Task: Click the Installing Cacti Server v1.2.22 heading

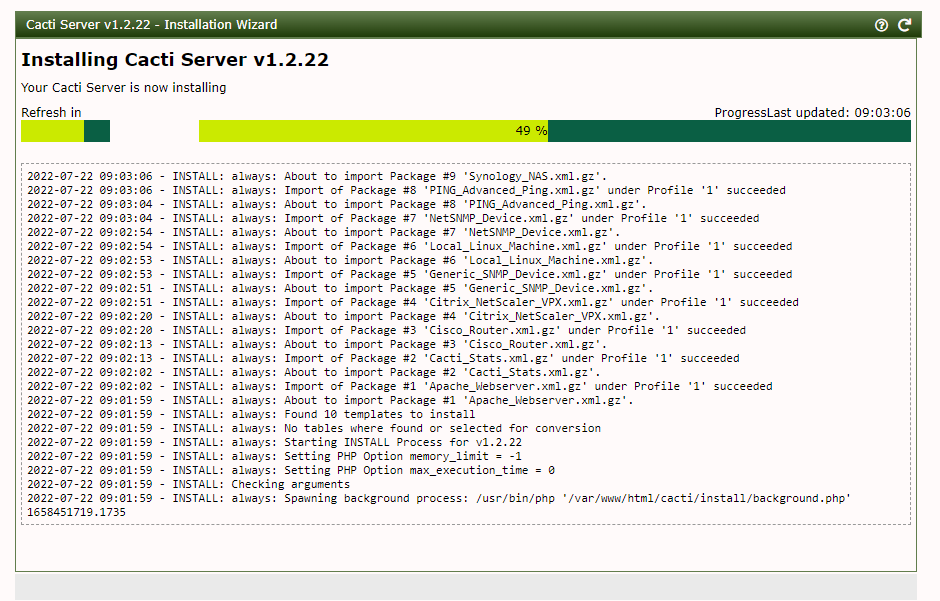Action: click(175, 59)
